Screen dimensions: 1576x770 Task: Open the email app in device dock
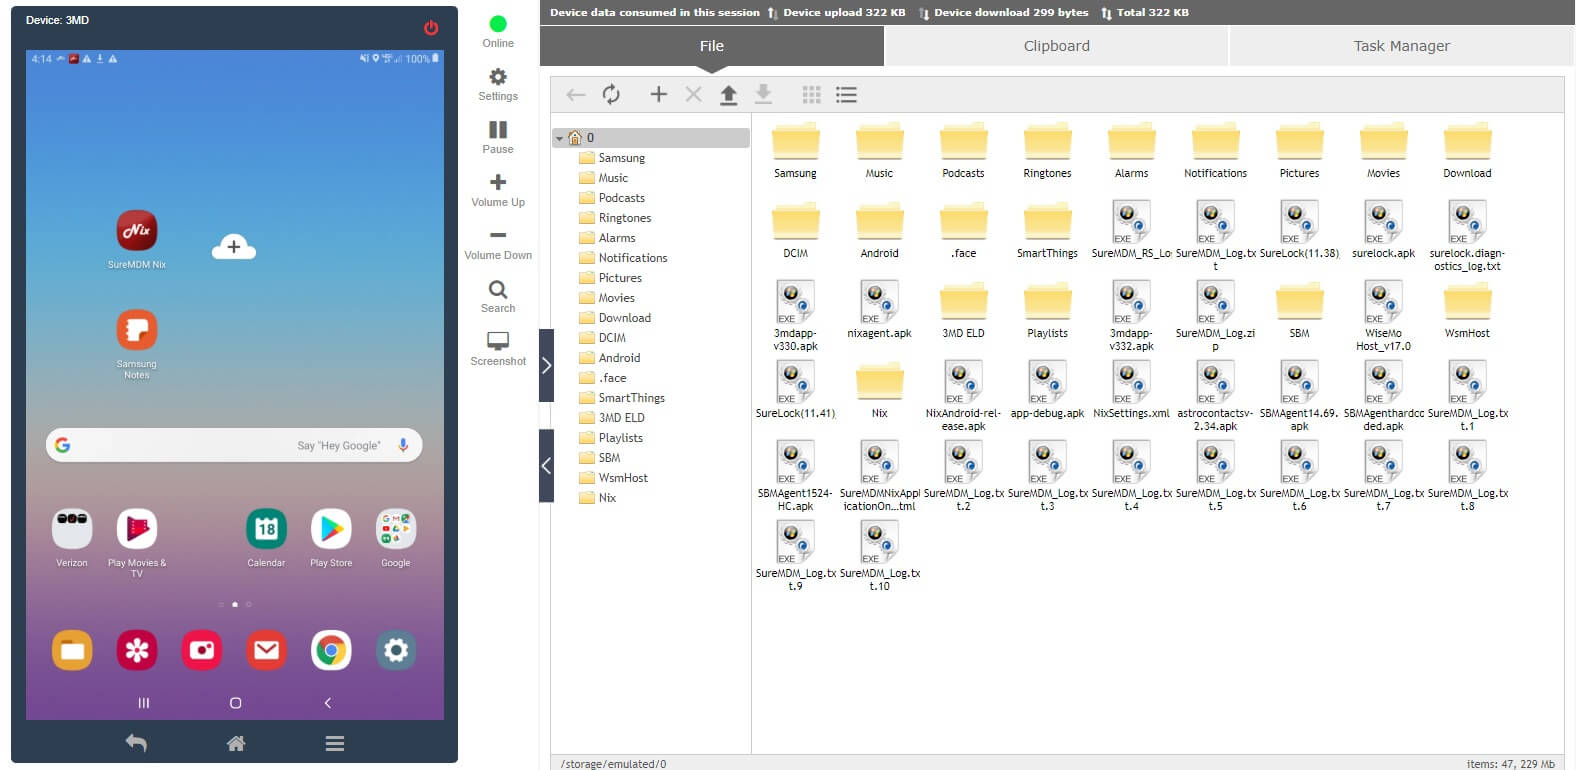(266, 651)
